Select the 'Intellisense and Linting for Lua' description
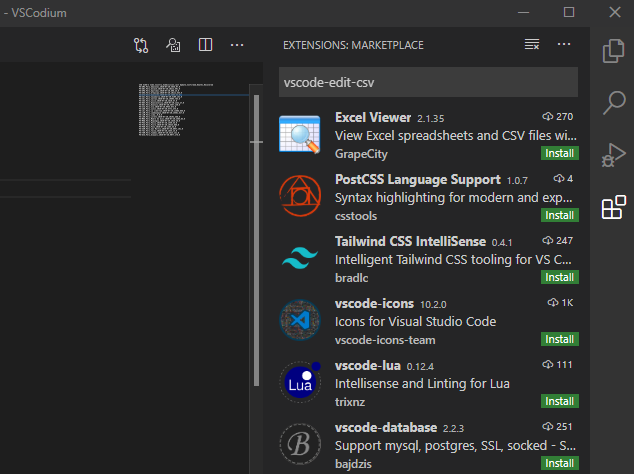Screen dimensions: 634x474 (422, 383)
